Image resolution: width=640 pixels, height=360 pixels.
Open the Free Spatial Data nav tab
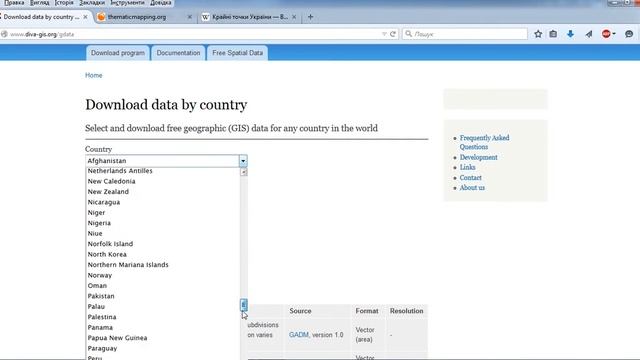pos(238,53)
